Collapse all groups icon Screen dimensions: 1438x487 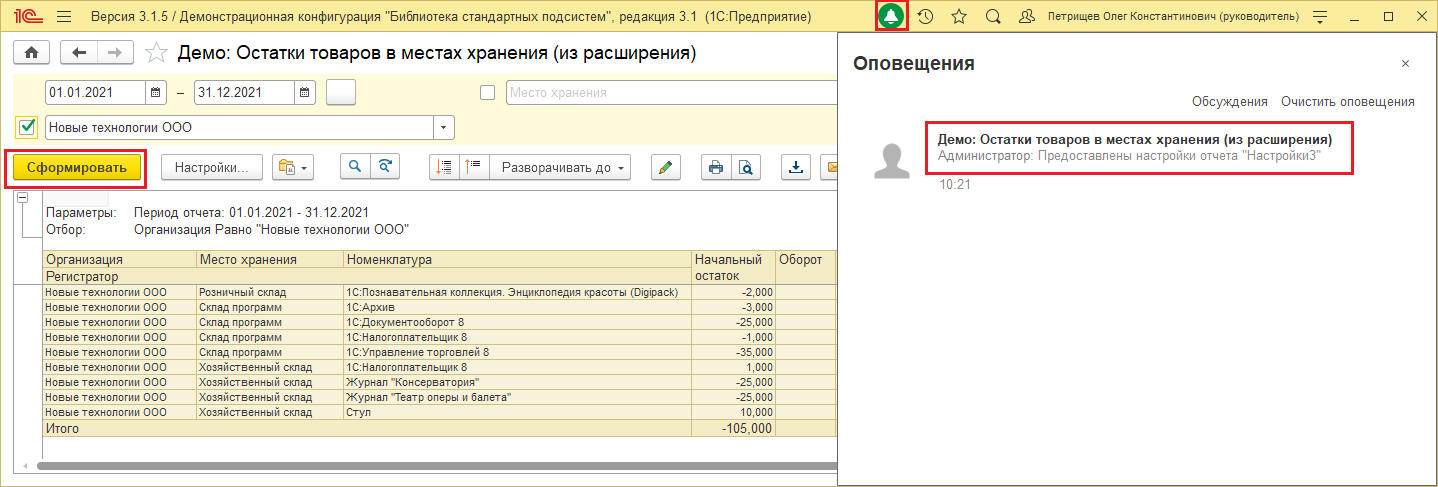(444, 168)
